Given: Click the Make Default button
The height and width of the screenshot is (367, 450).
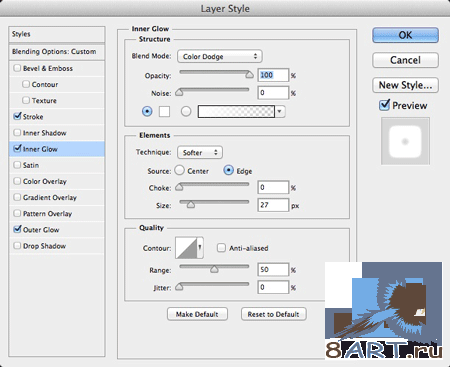Looking at the screenshot, I should (x=197, y=314).
